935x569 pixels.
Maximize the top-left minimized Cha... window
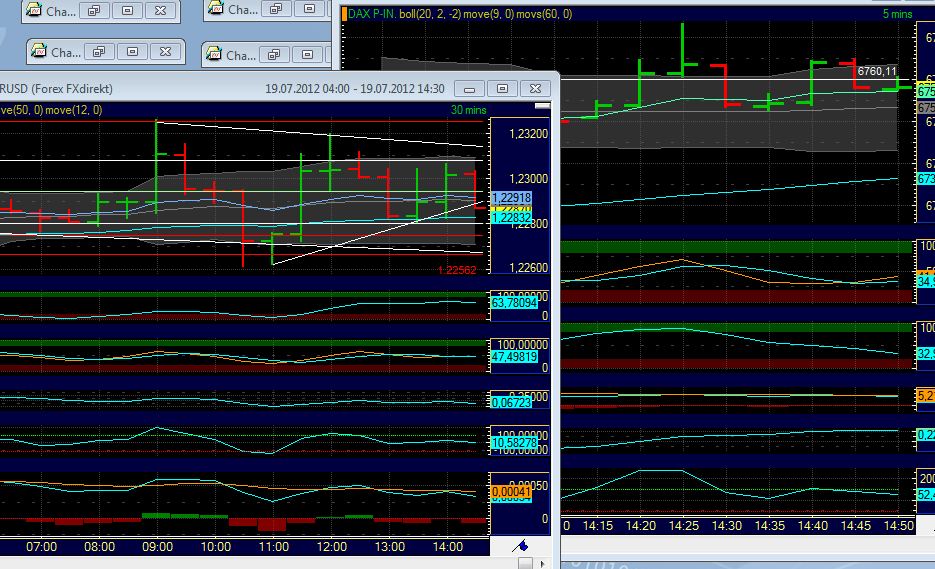click(128, 11)
